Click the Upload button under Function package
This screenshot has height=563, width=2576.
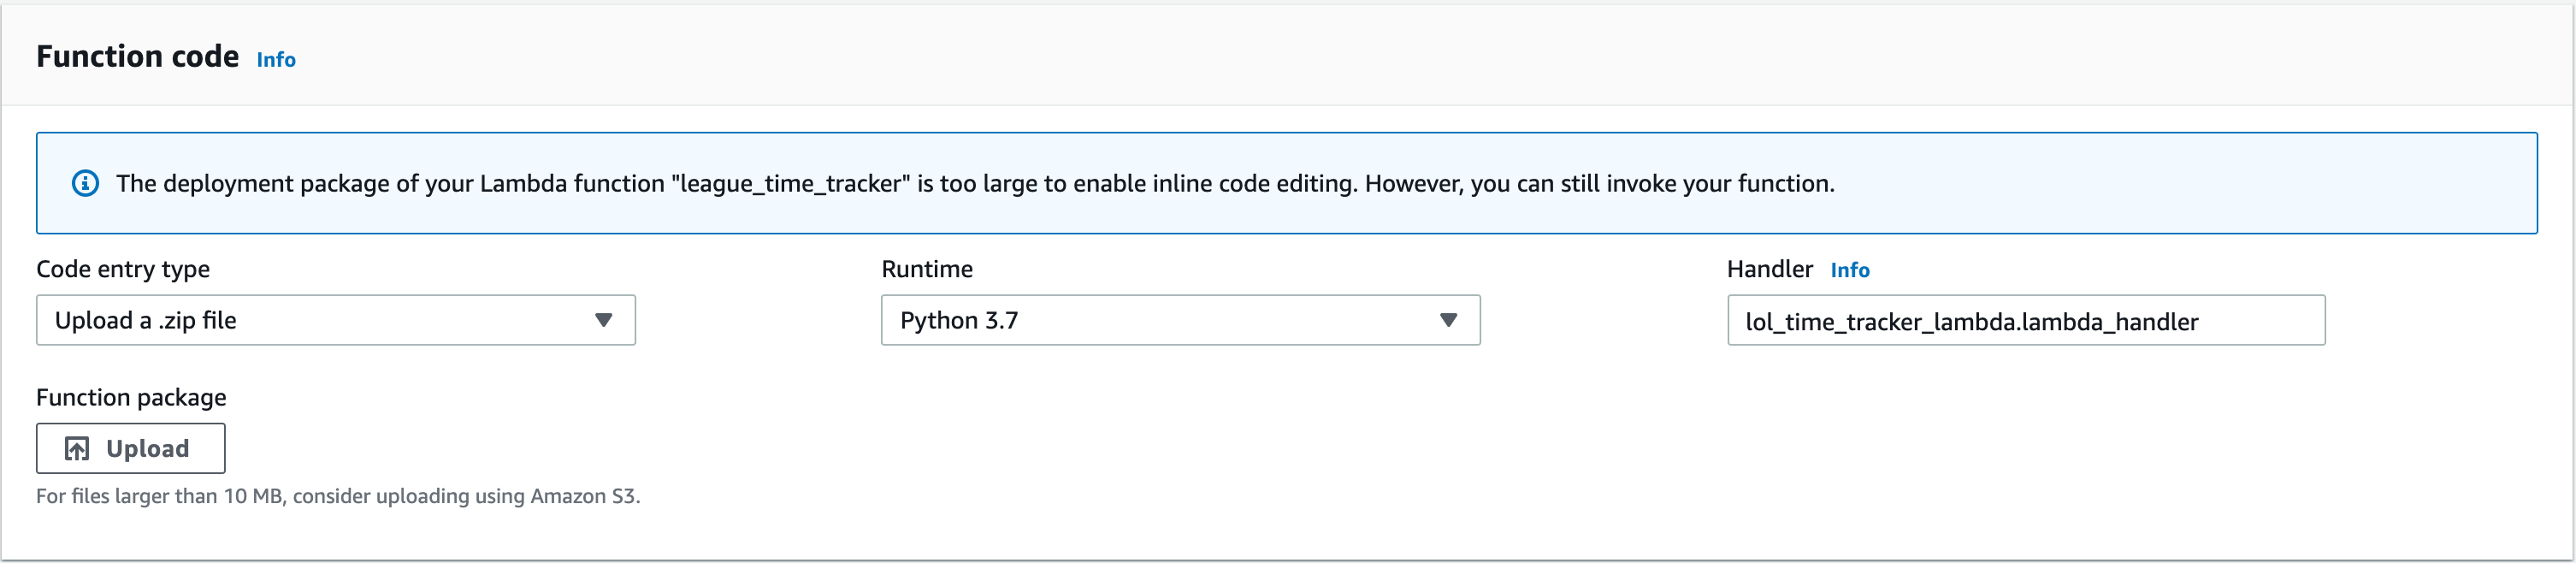pyautogui.click(x=130, y=448)
